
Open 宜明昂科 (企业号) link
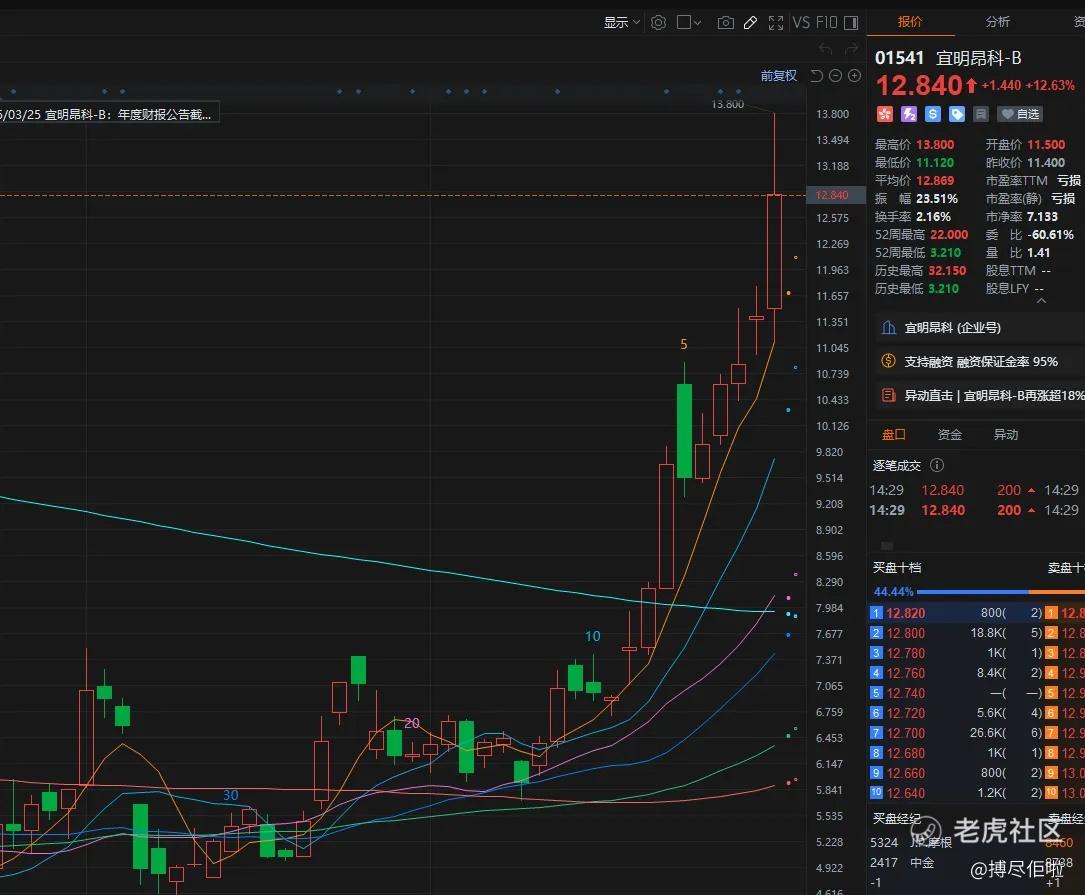(953, 327)
